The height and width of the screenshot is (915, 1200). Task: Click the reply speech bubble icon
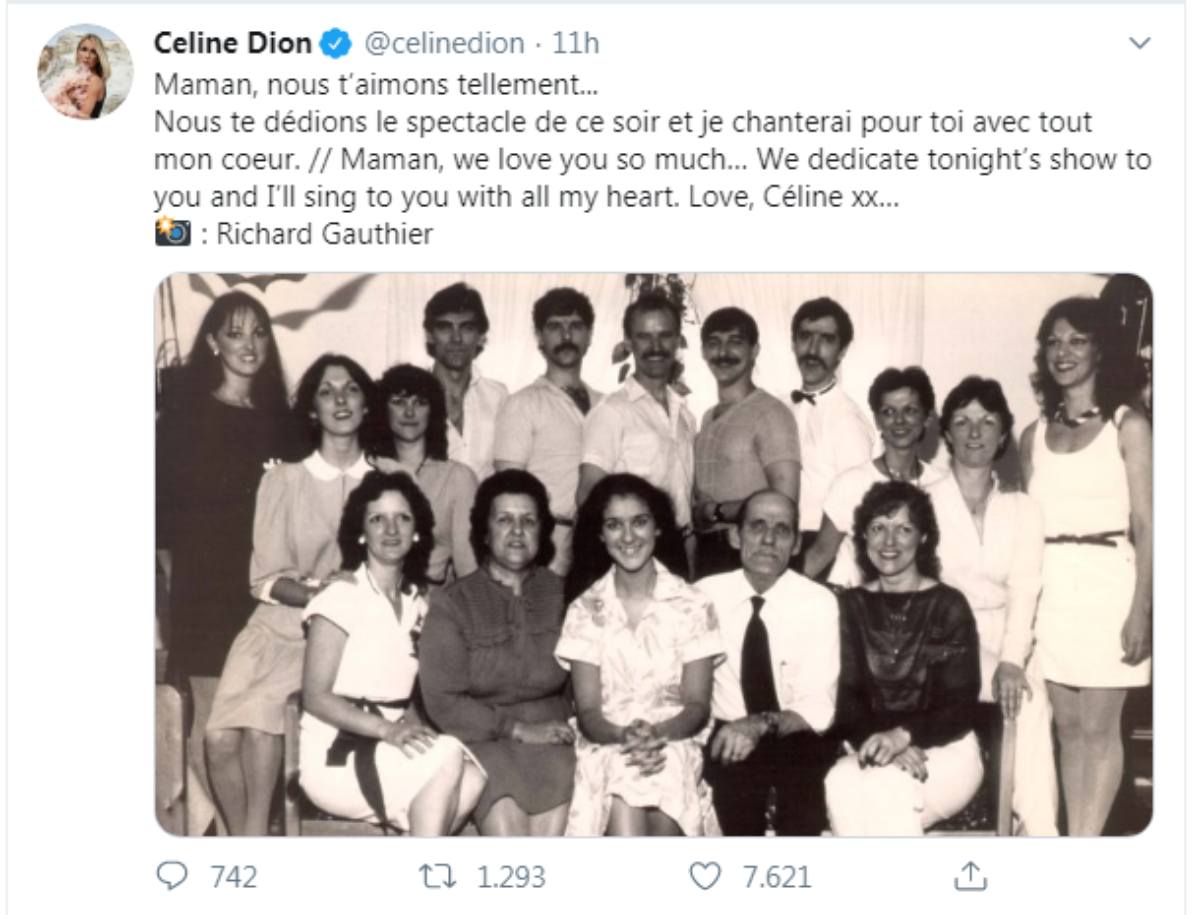(x=171, y=877)
